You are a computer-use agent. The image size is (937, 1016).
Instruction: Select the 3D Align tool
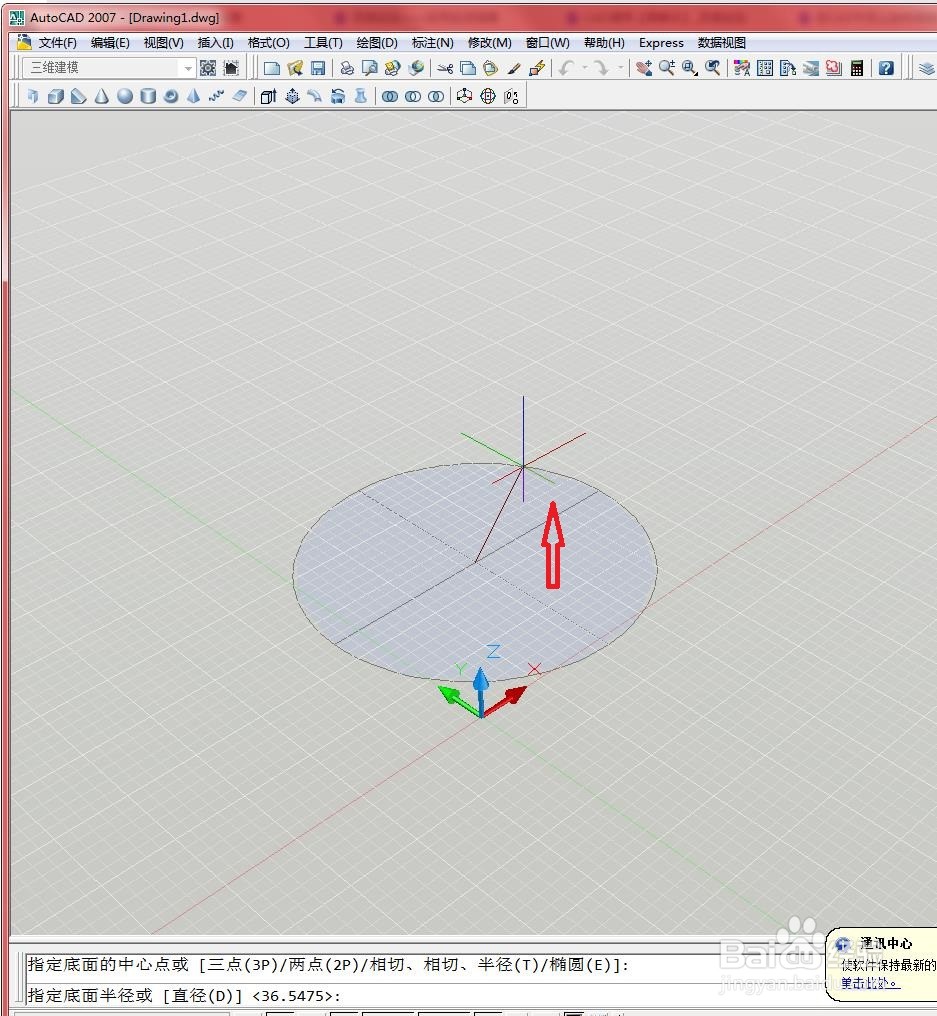[511, 97]
